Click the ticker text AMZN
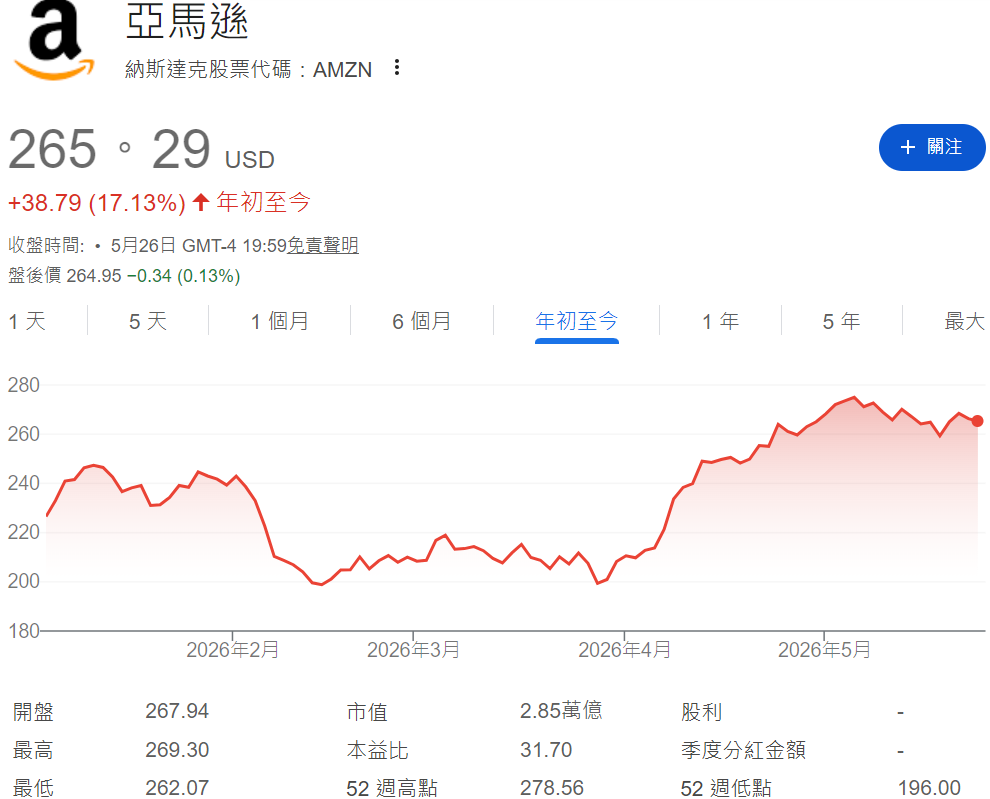Image resolution: width=990 pixels, height=799 pixels. click(342, 69)
